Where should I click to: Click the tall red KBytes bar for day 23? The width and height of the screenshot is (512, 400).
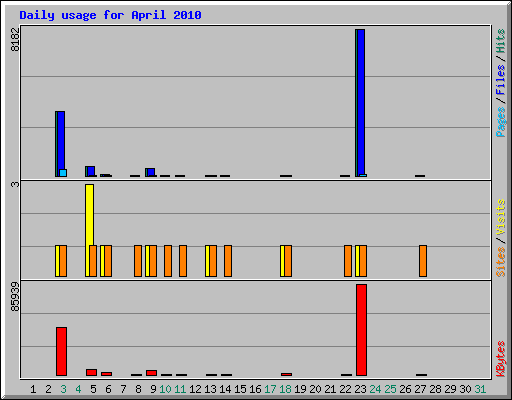(x=361, y=330)
